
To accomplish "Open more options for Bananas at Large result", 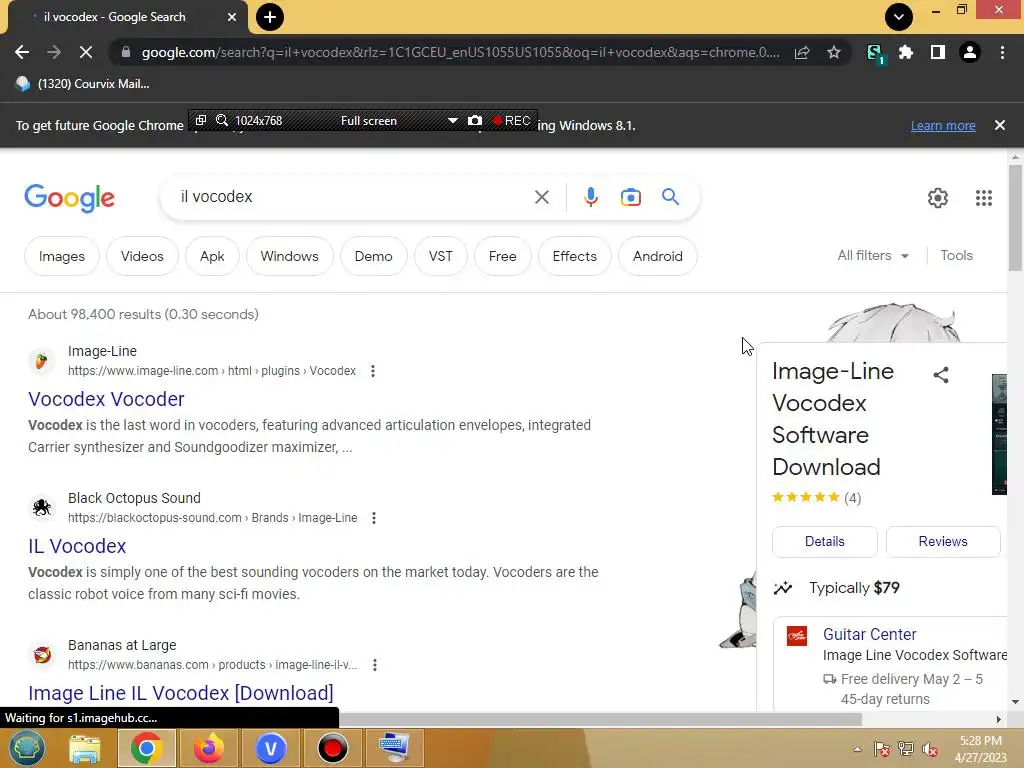I will [x=375, y=665].
